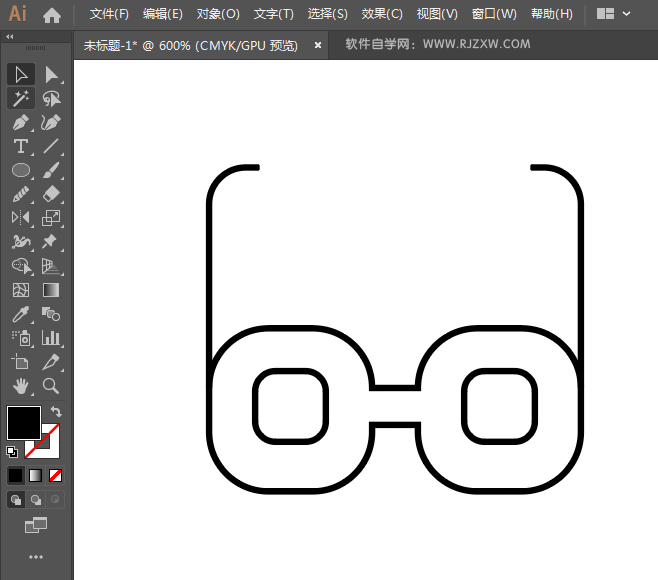
Task: Select the Eyedropper tool
Action: [21, 314]
